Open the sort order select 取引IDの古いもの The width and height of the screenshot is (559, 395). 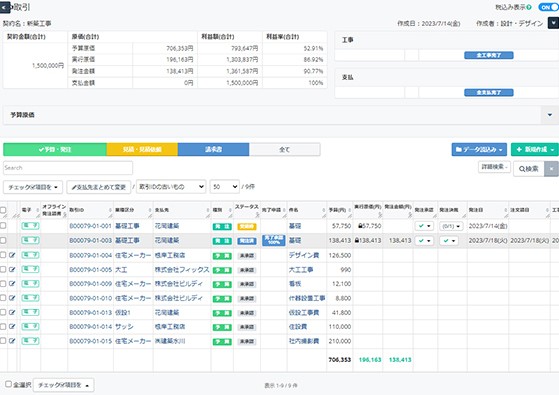171,186
